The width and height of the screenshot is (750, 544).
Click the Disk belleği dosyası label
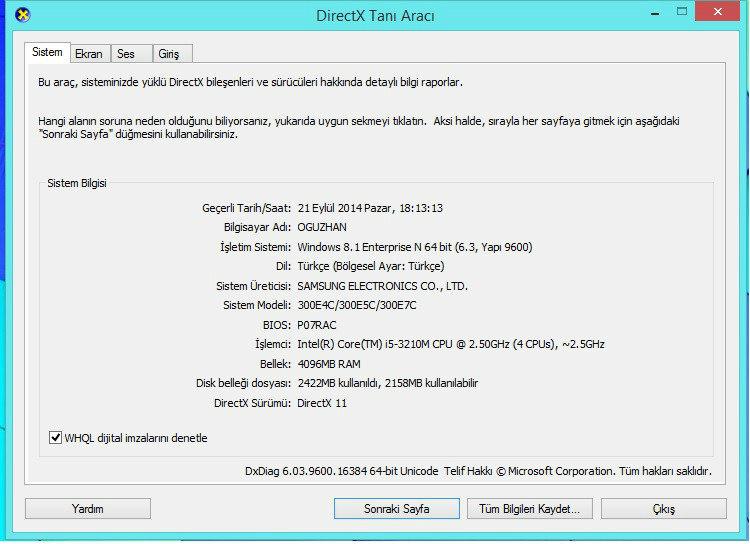(243, 383)
